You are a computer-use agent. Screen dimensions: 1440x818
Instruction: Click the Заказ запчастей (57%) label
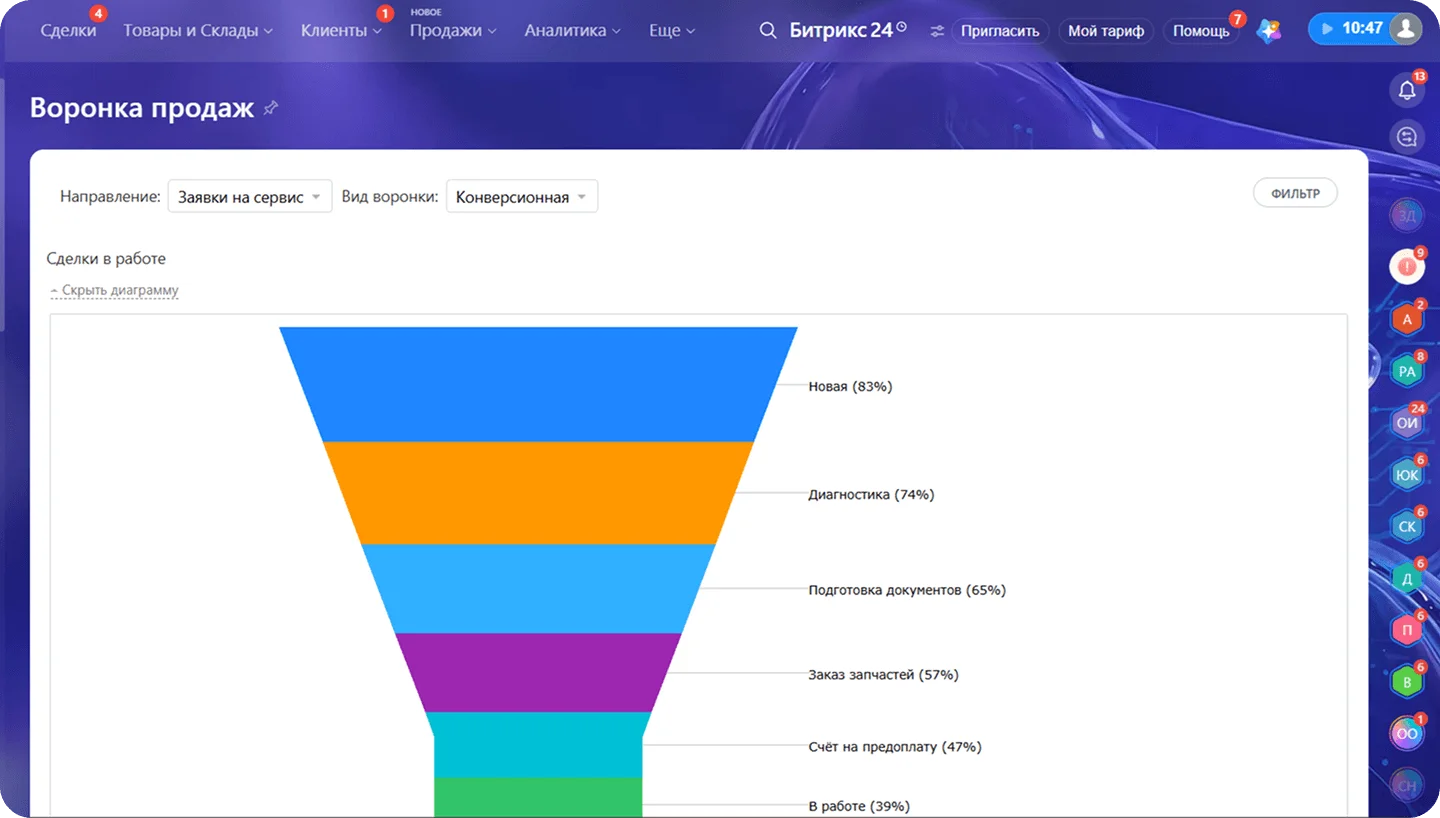pos(883,675)
